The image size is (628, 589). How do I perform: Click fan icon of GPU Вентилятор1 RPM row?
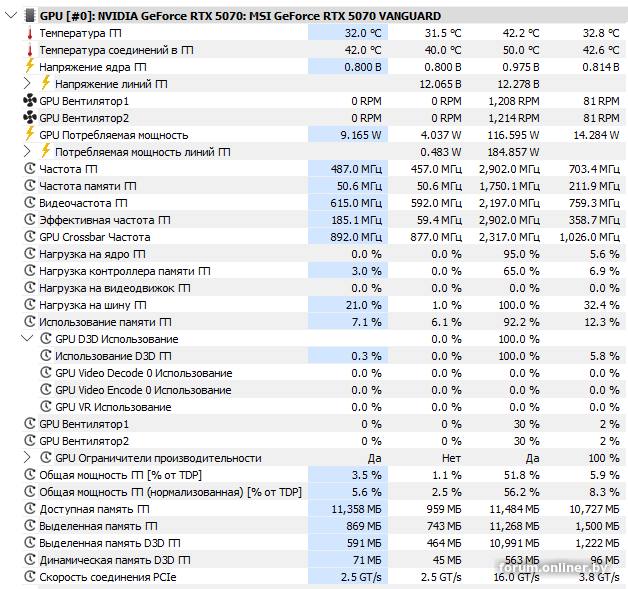point(30,101)
